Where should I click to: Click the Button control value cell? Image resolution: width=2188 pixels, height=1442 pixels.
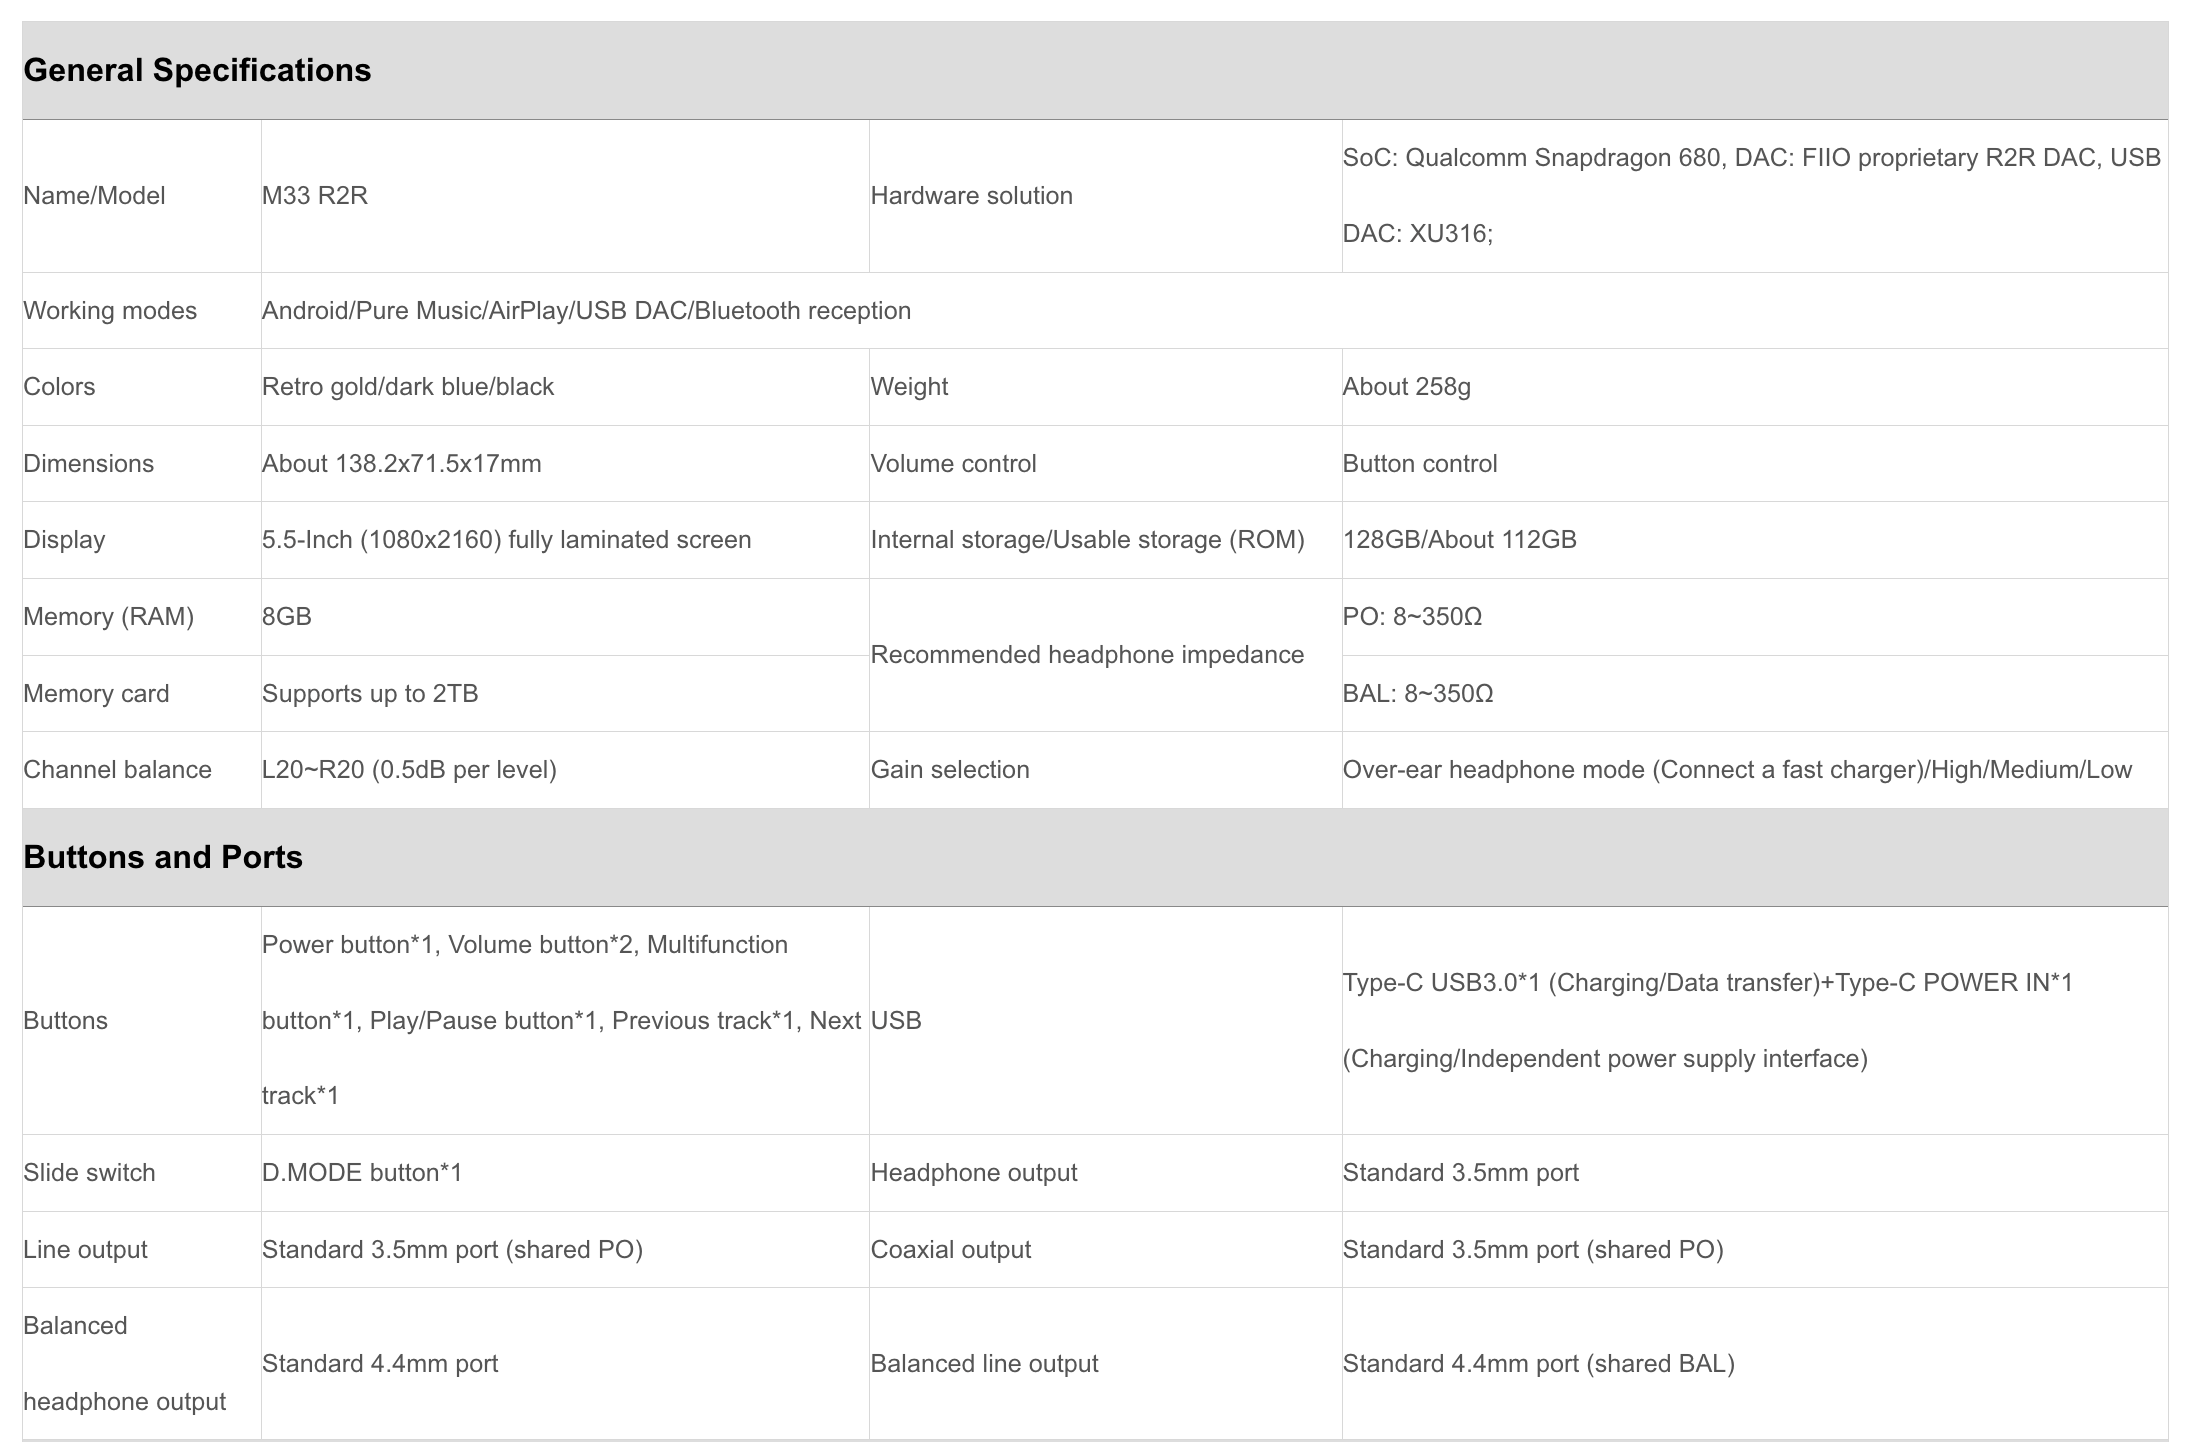[x=1419, y=464]
